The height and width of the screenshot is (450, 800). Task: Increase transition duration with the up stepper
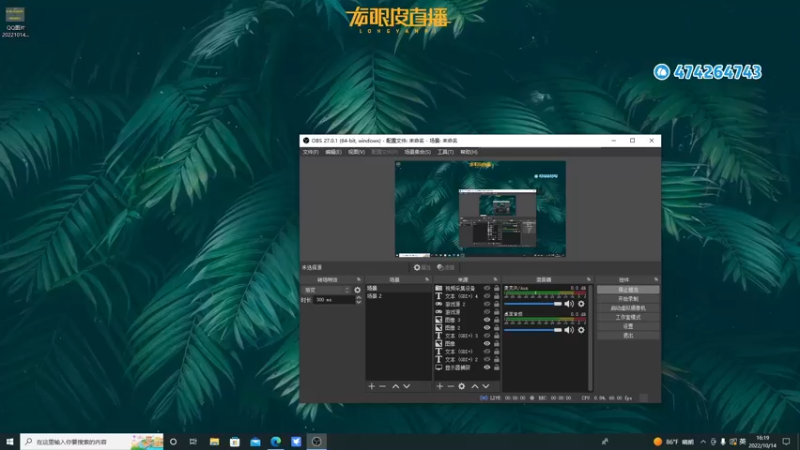coord(359,298)
